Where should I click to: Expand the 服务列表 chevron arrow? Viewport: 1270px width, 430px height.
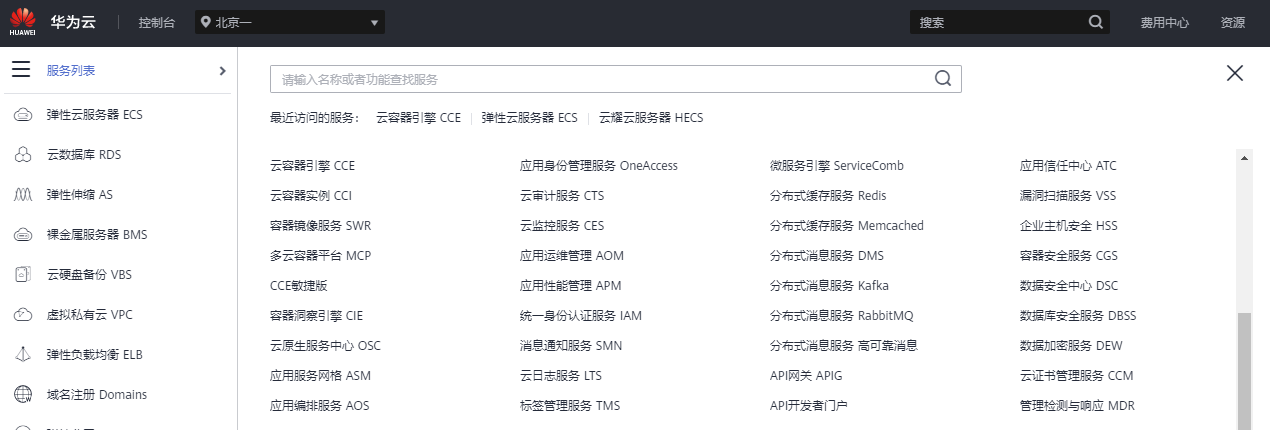[222, 71]
